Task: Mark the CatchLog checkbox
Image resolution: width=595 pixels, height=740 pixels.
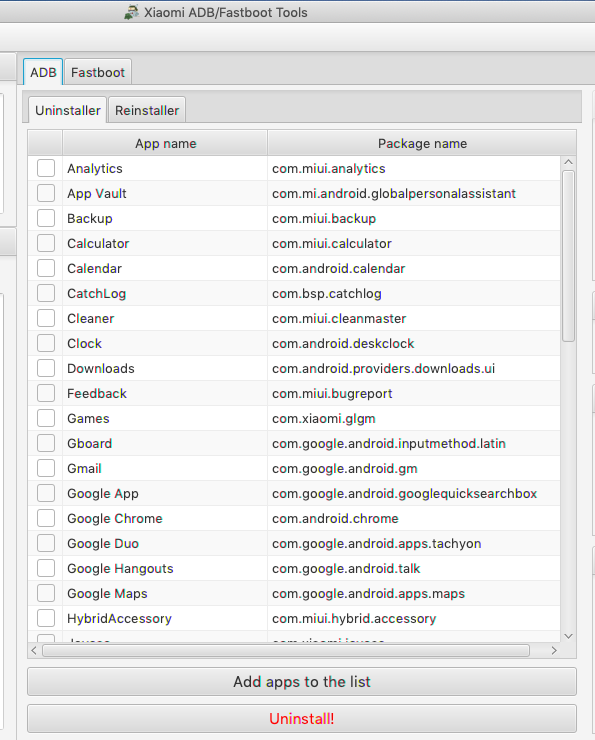Action: pos(46,293)
